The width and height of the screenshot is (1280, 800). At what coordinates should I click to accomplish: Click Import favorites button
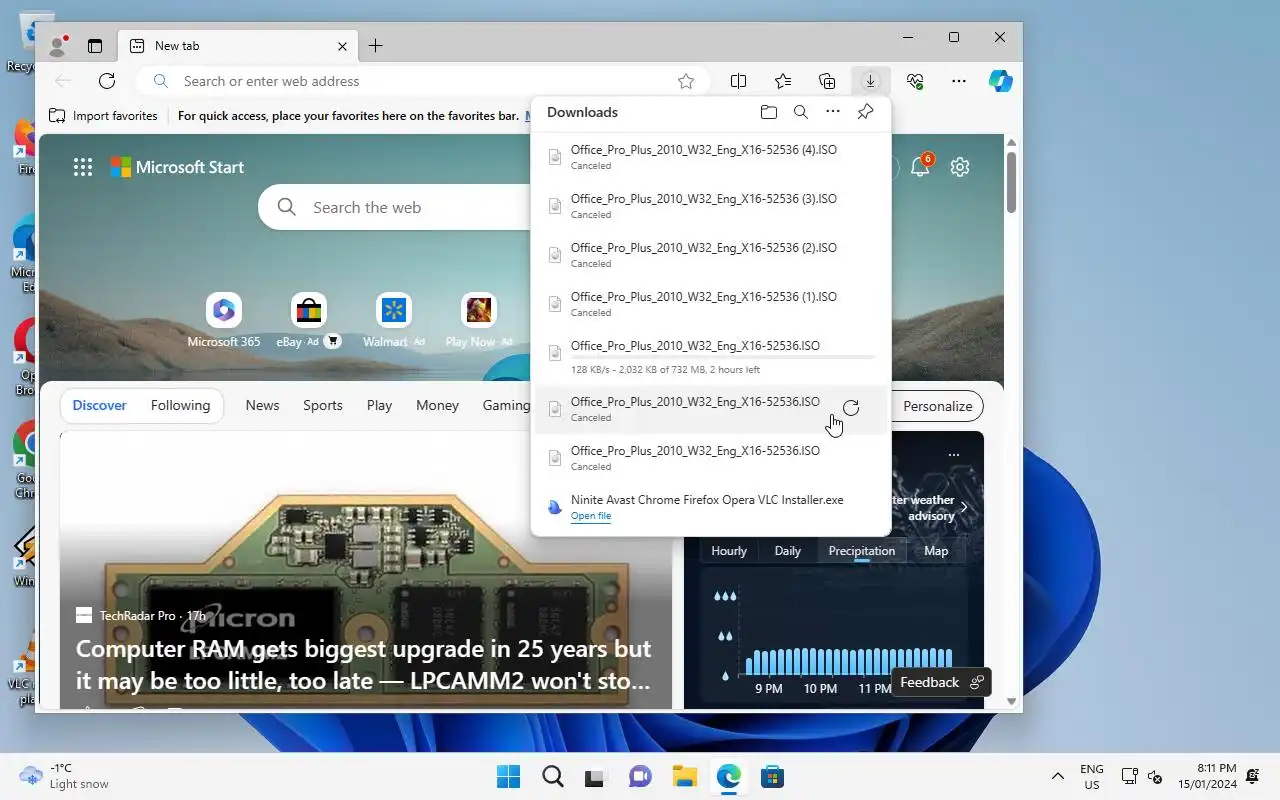click(103, 116)
